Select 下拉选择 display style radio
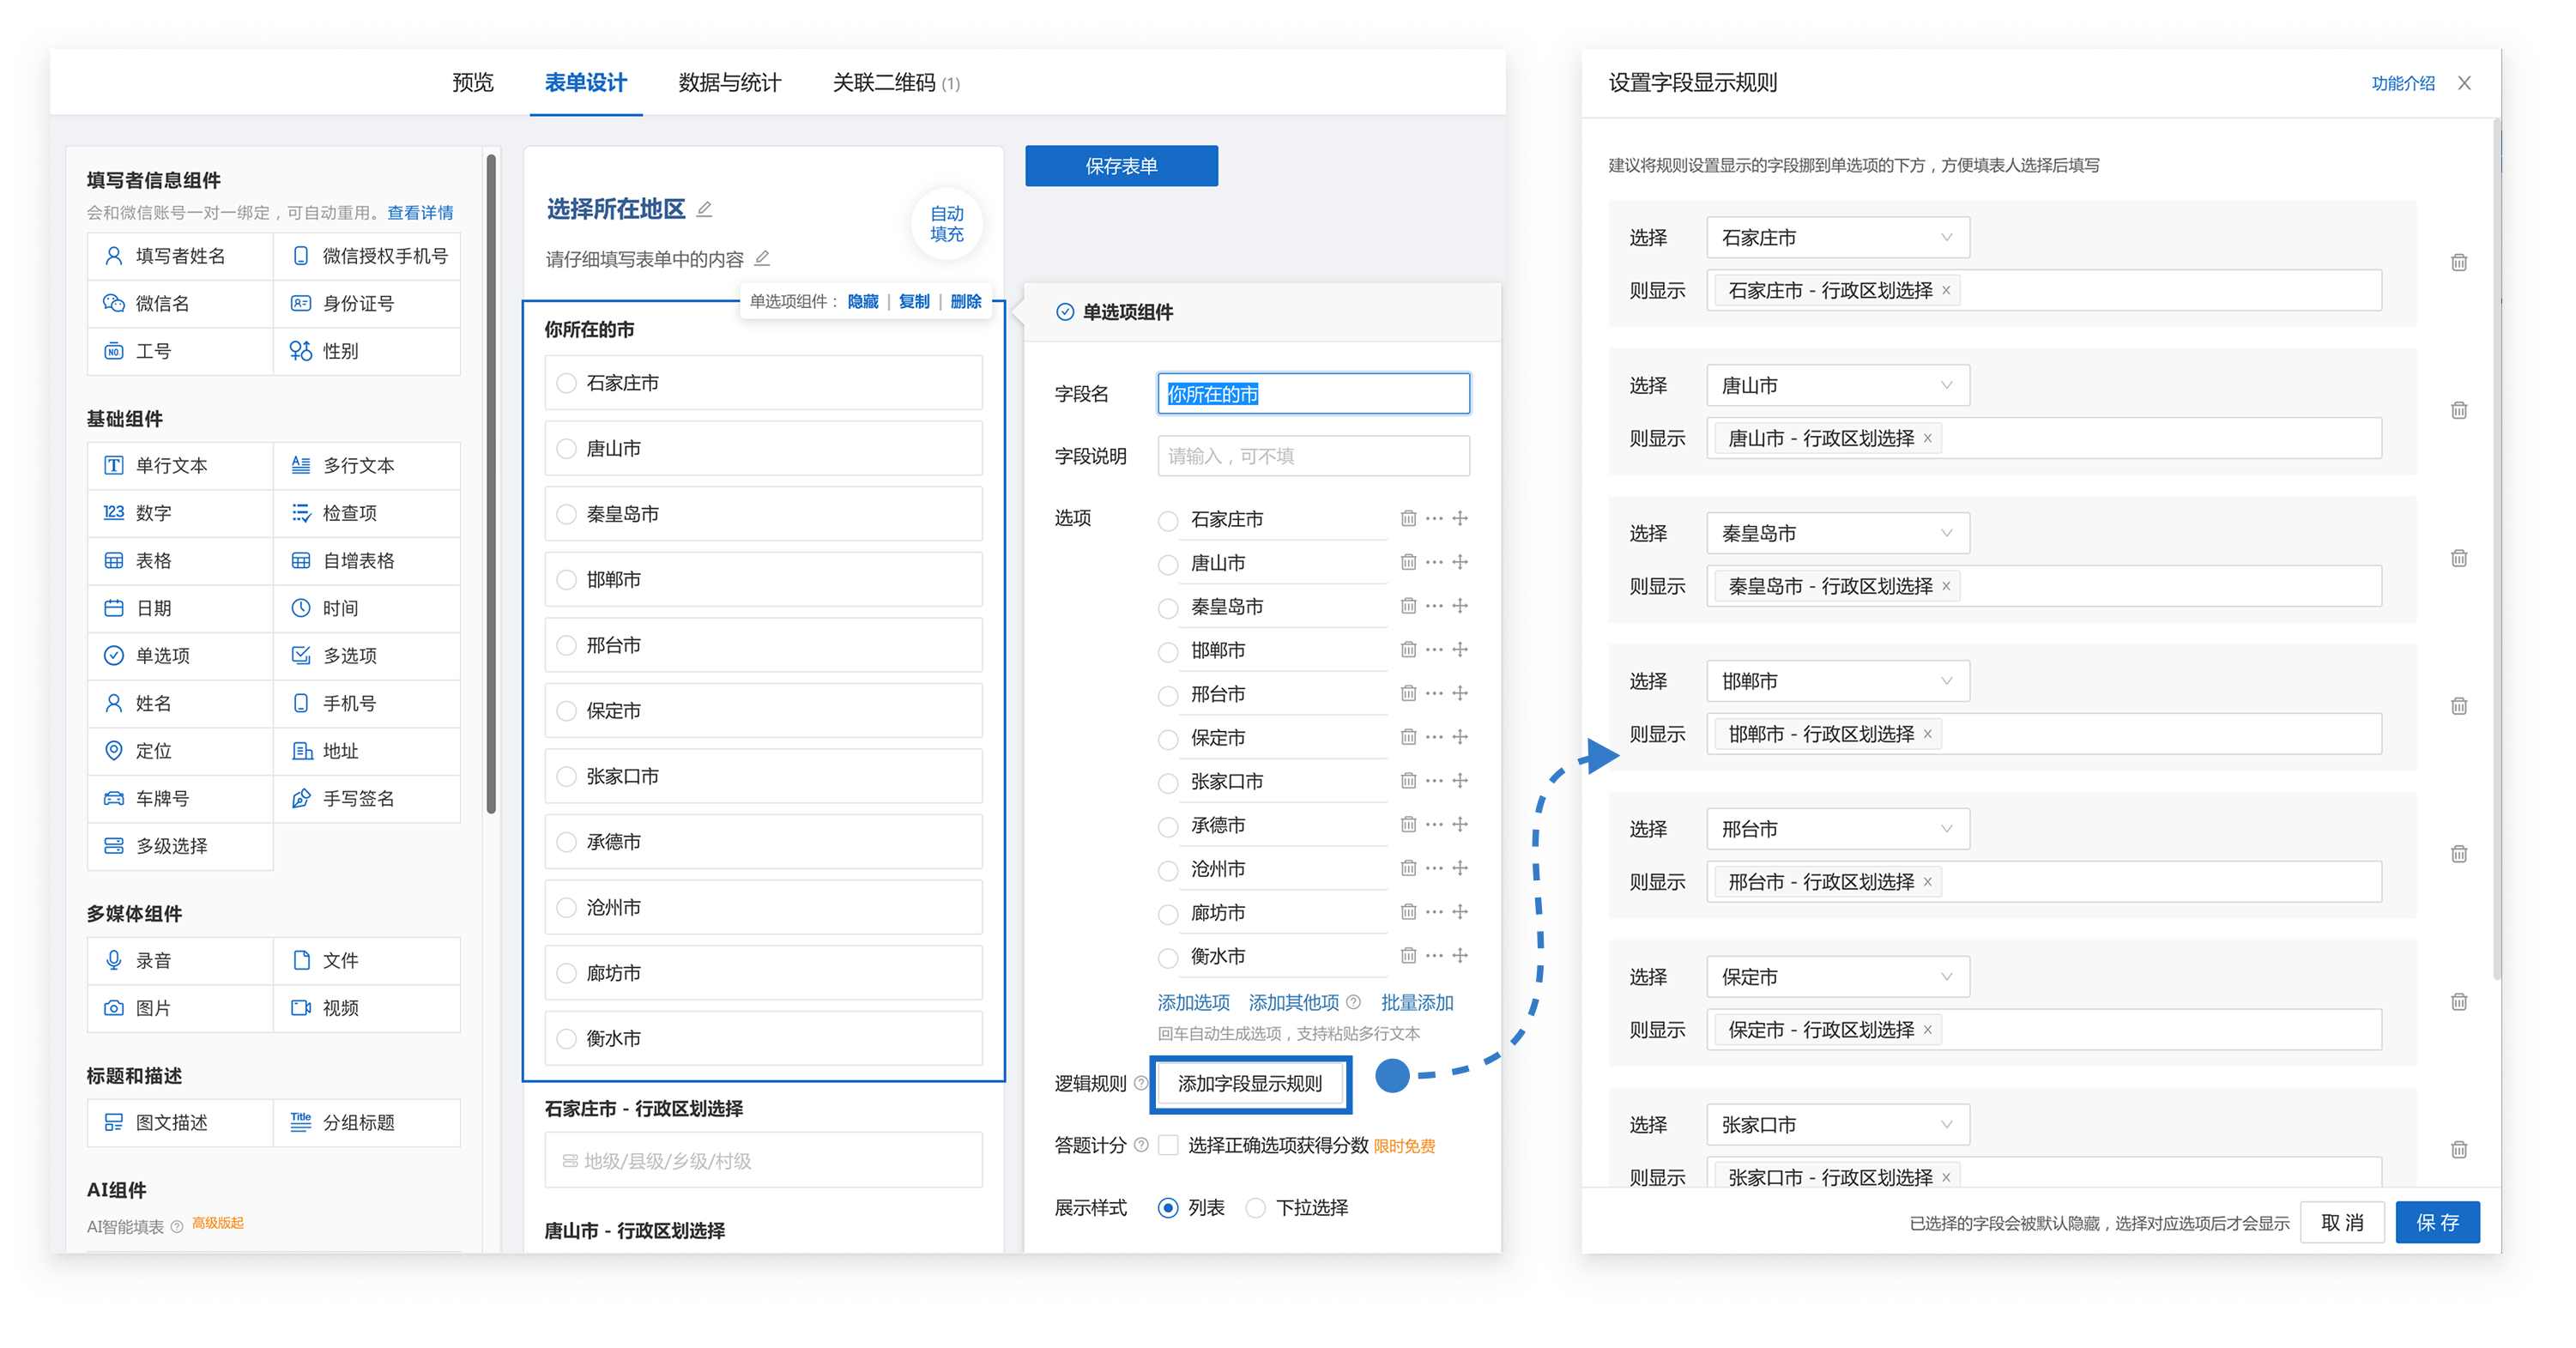Viewport: 2576px width, 1348px height. (x=1255, y=1208)
